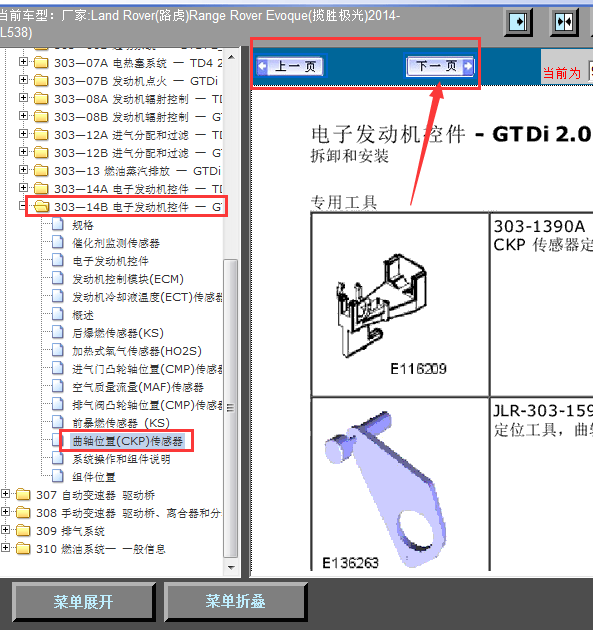Click the right-arrow panel icon at top
Image resolution: width=593 pixels, height=631 pixels.
pos(518,21)
